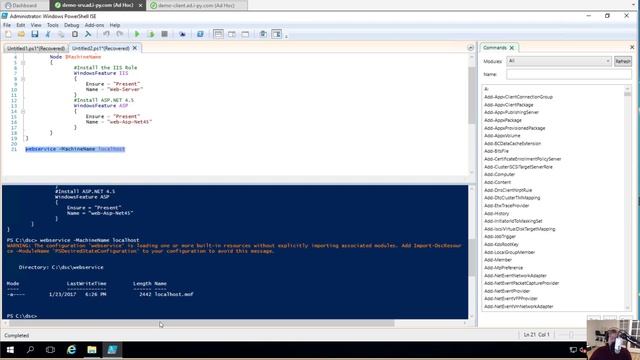640x360 pixels.
Task: Select Add-JobTrigger in the command list
Action: click(x=500, y=236)
